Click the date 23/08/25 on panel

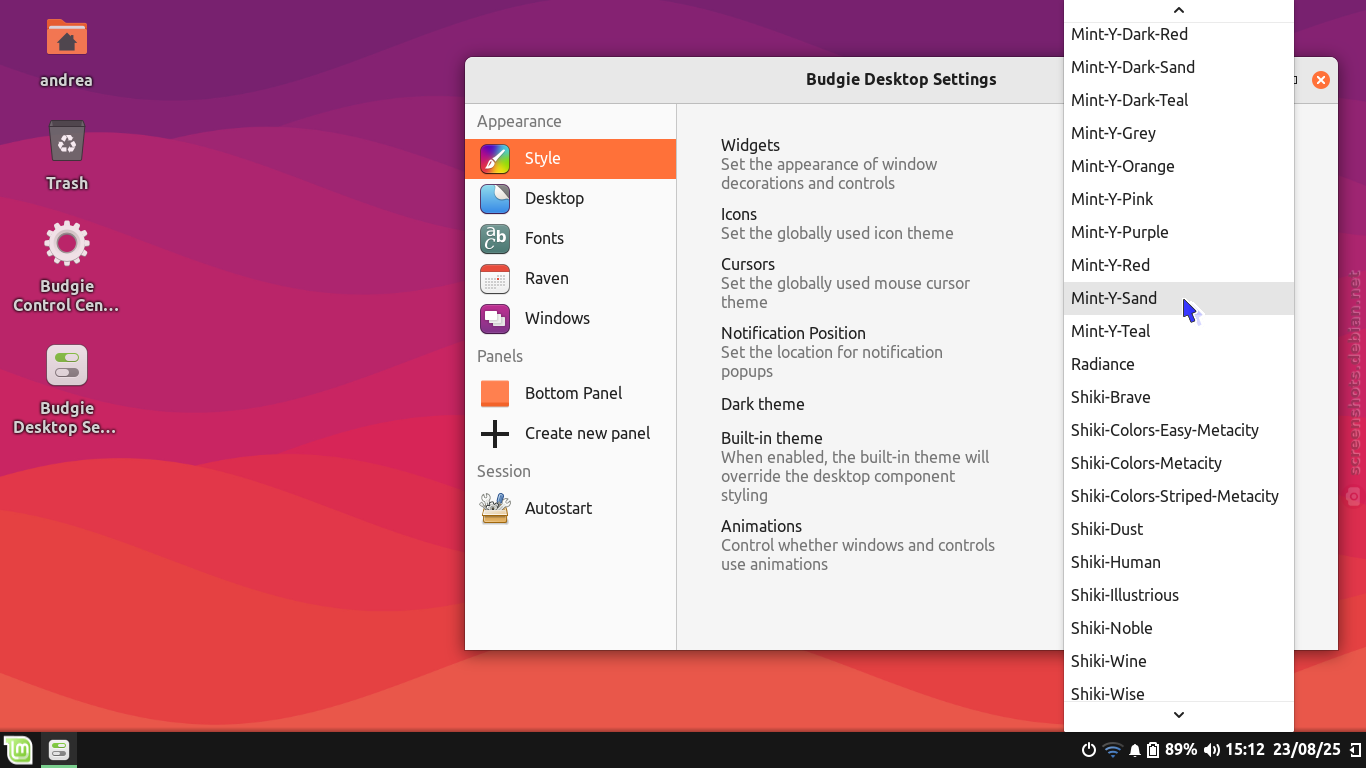1307,749
